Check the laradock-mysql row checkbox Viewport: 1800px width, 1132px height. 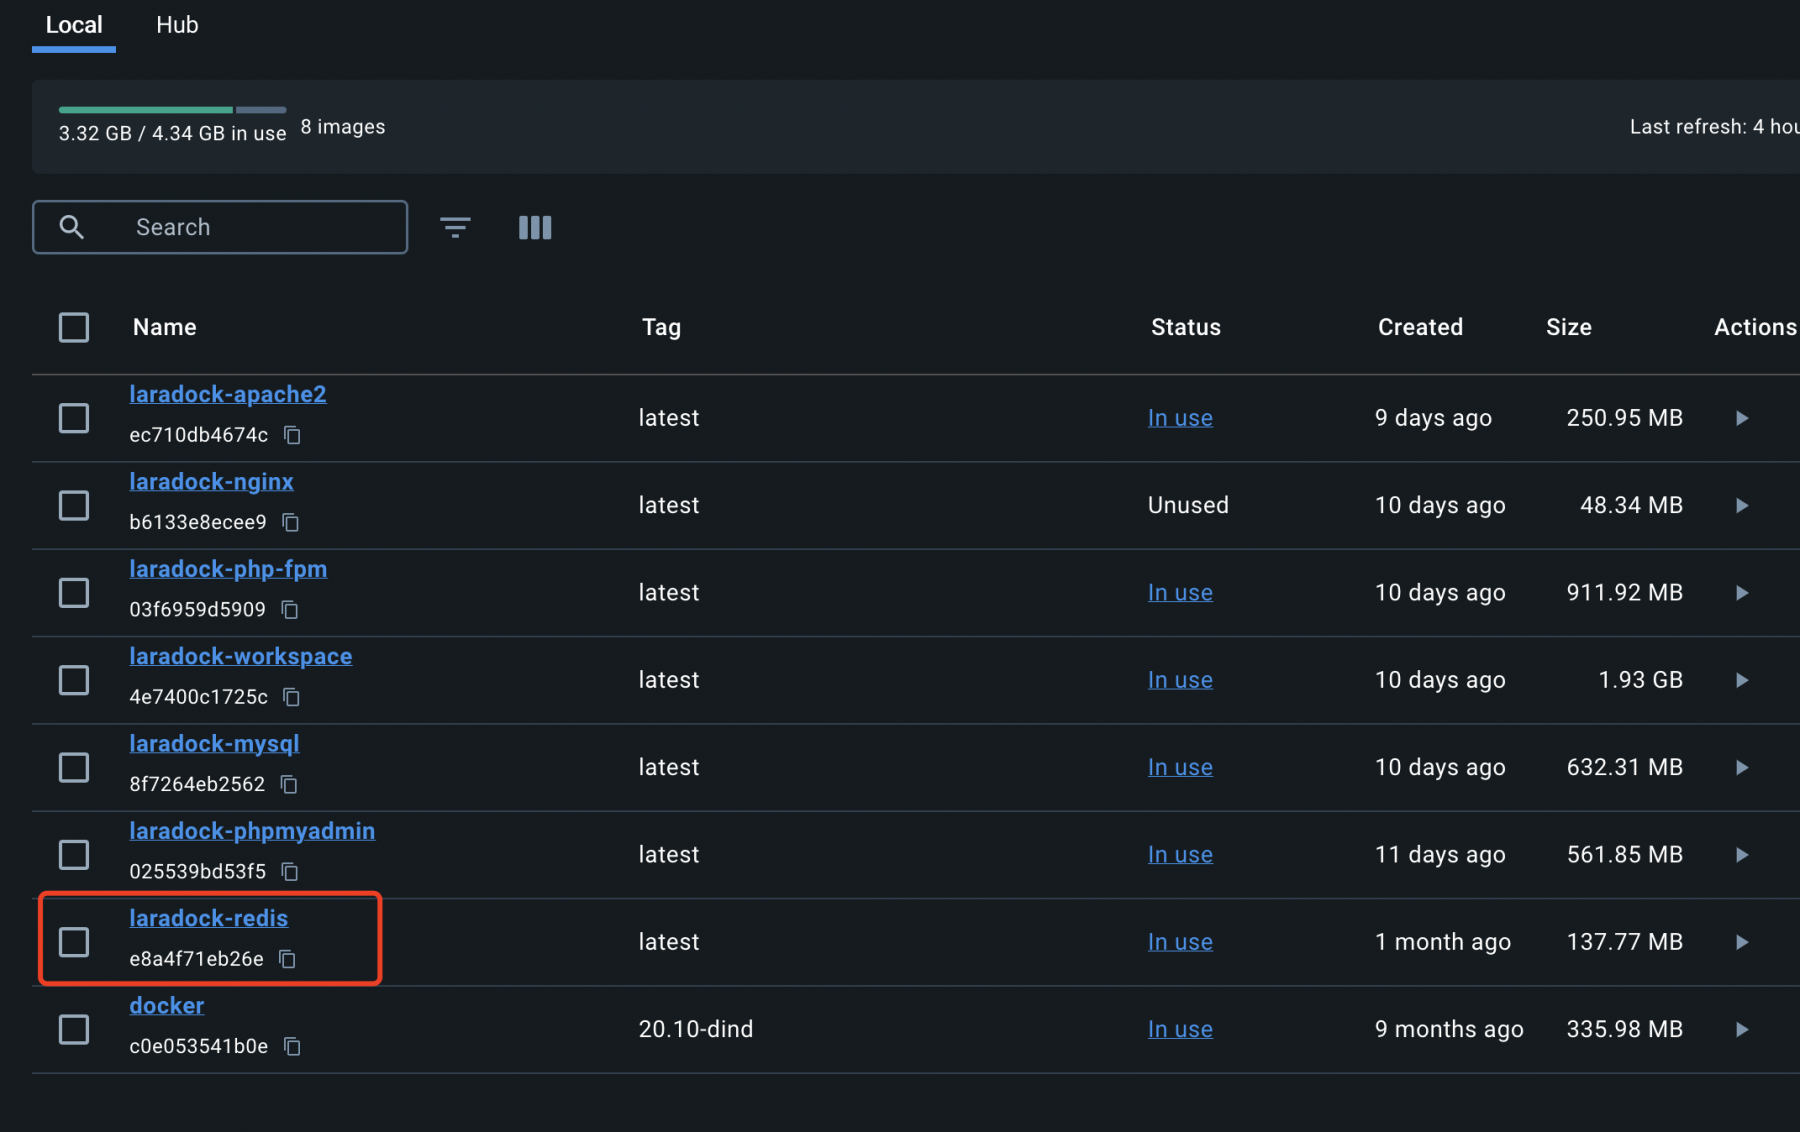[74, 767]
